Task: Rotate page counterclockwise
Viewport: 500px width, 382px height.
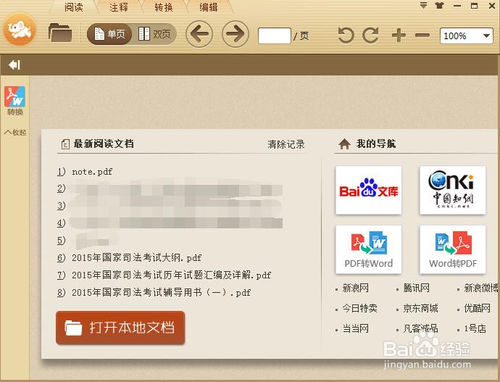Action: click(x=346, y=35)
